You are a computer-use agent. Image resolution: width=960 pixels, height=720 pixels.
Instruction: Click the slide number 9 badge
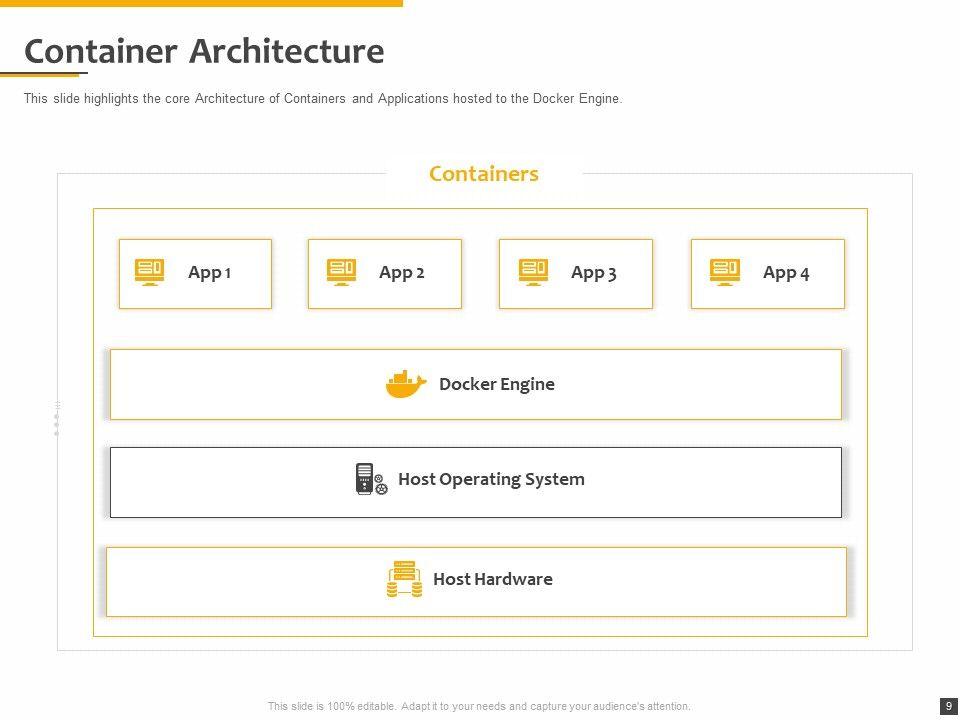click(948, 706)
